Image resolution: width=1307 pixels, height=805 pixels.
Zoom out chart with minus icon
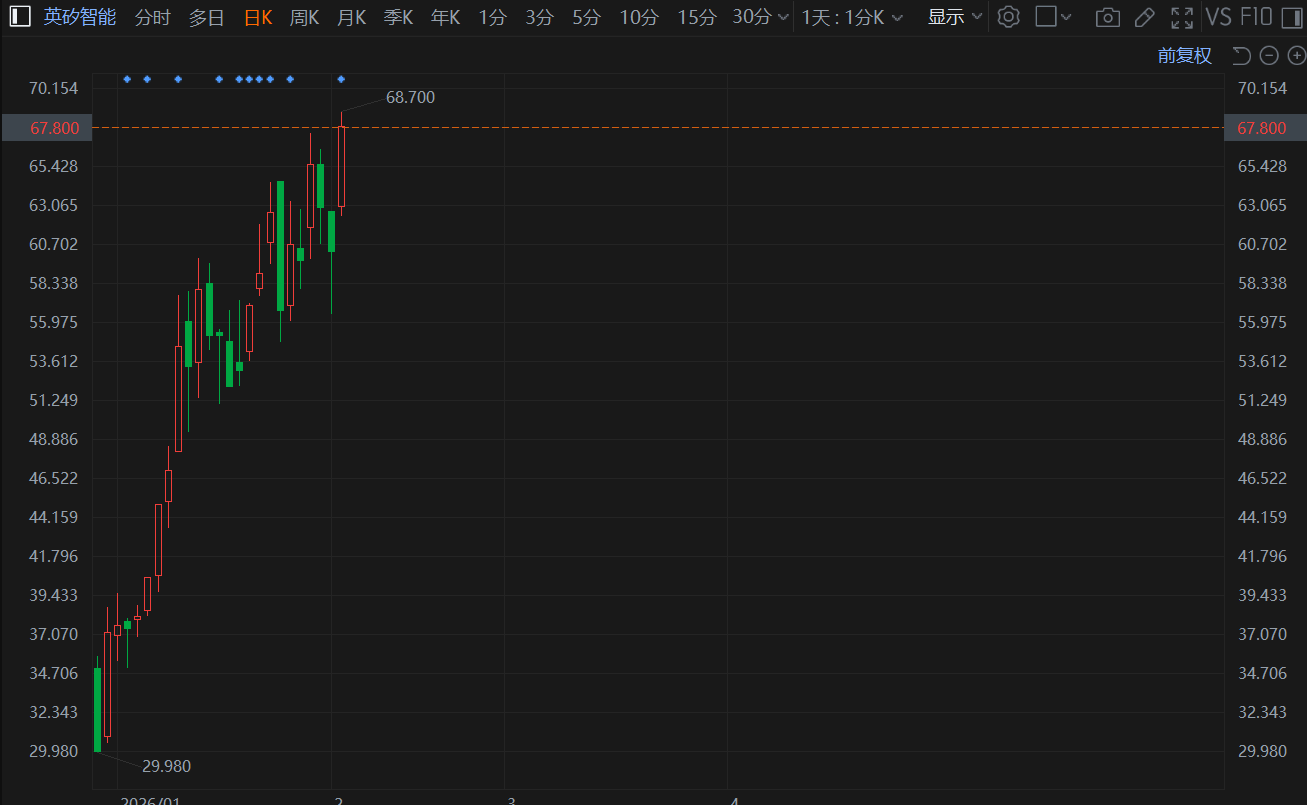(x=1269, y=55)
